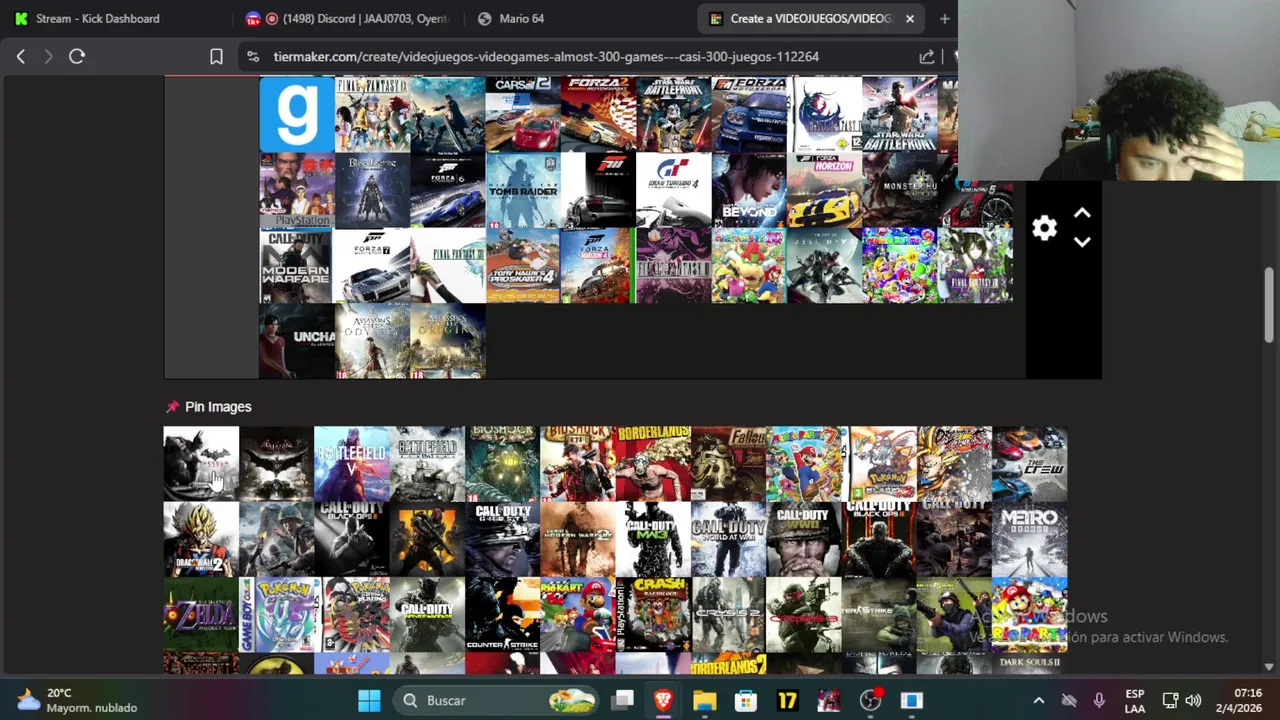The image size is (1280, 720).
Task: Select red Borderlands cover in pool
Action: coord(653,464)
